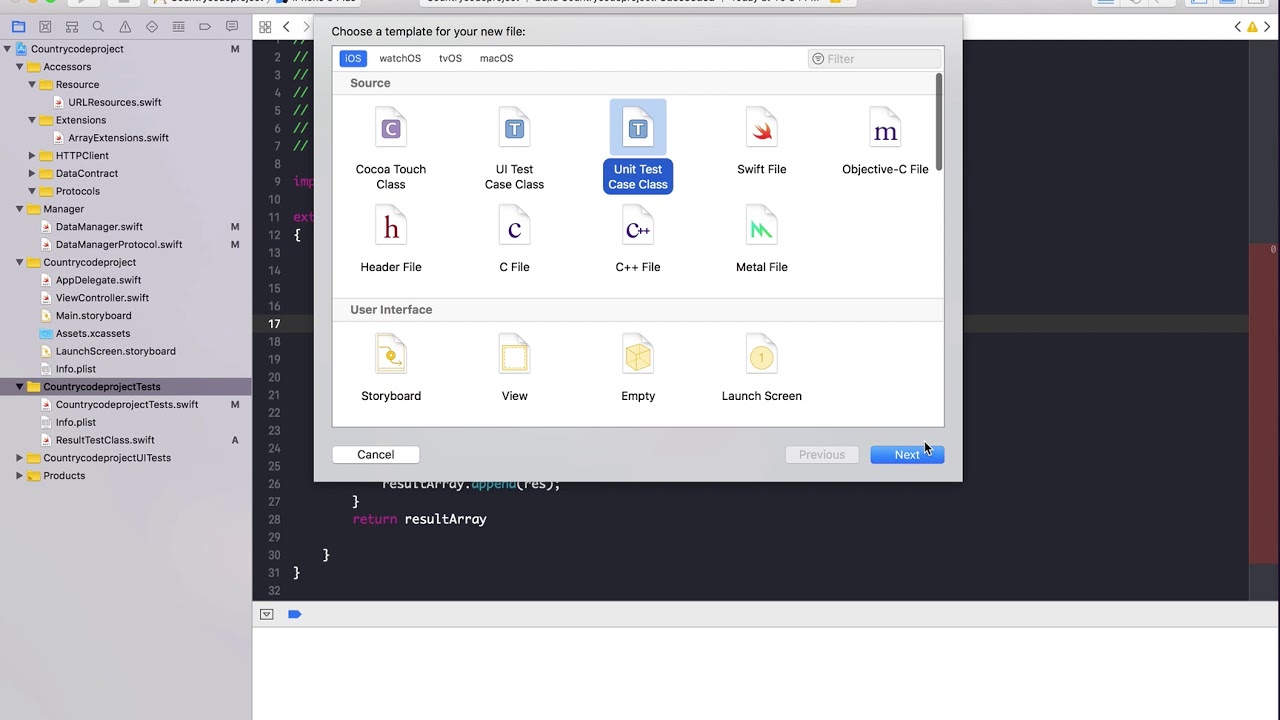Expand the CountrycodeprojectUITests group
The width and height of the screenshot is (1280, 720).
19,458
